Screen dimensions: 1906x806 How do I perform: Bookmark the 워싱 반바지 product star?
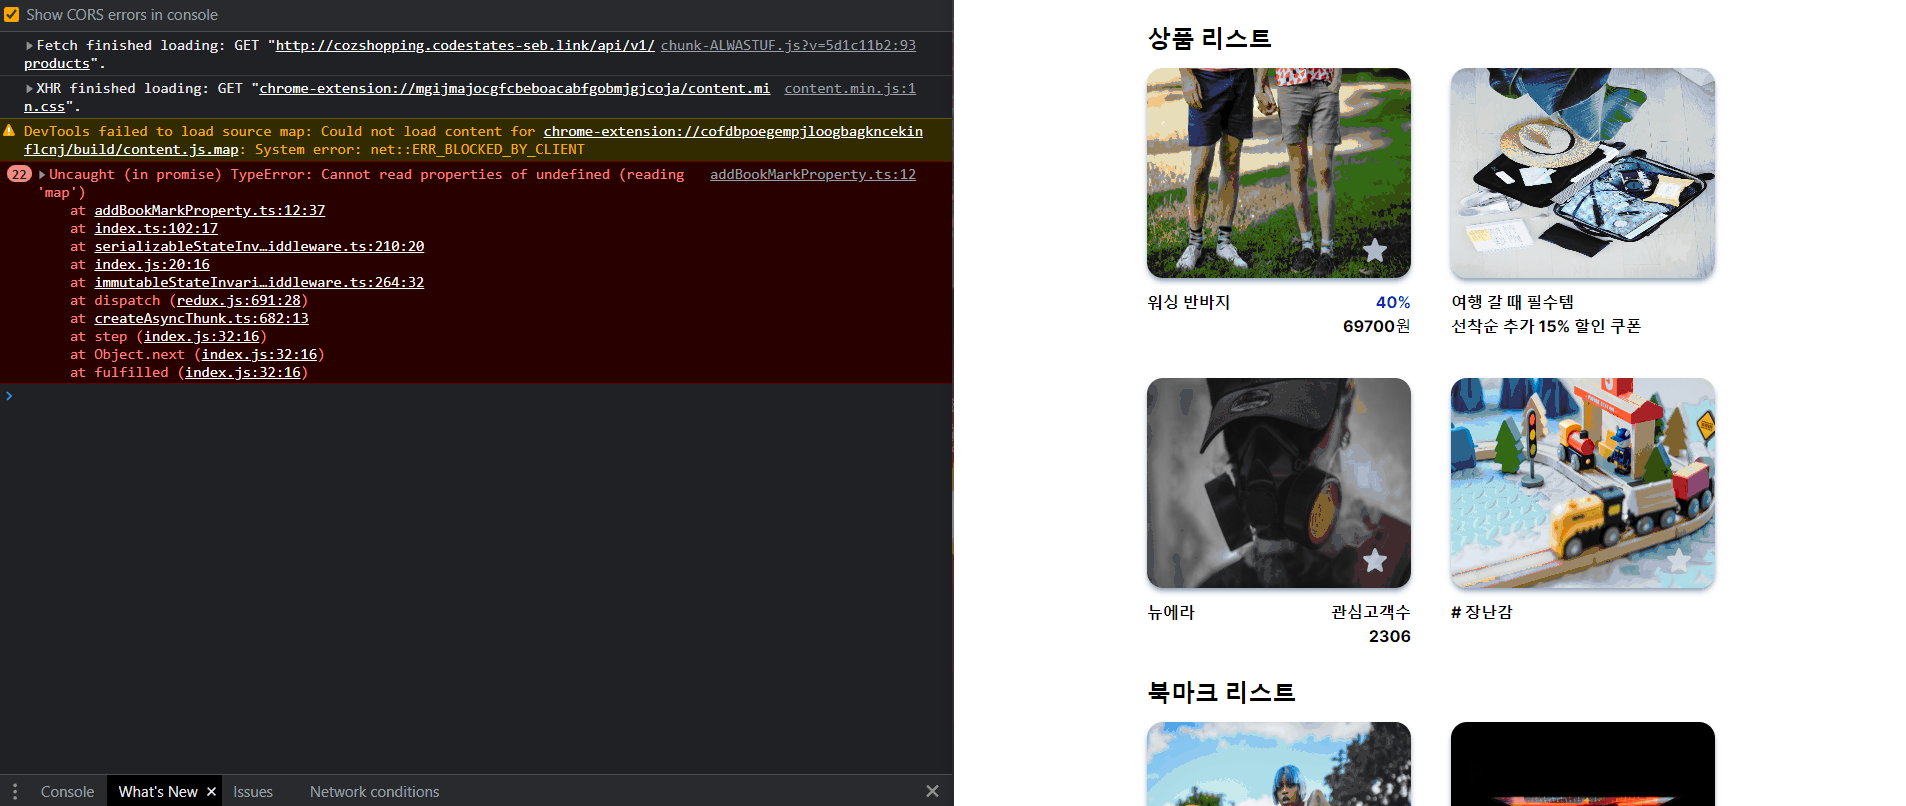pos(1375,250)
